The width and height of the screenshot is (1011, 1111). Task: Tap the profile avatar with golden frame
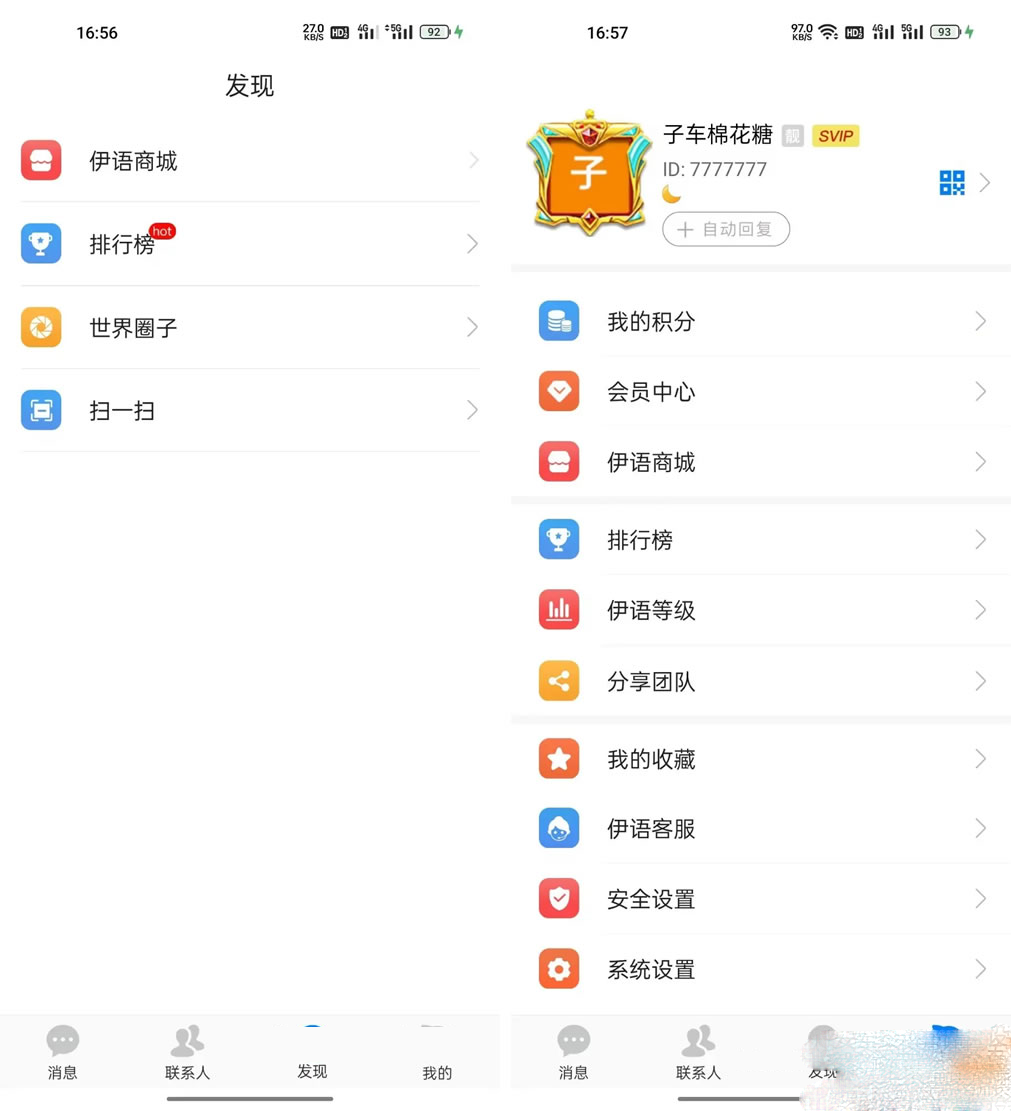pos(588,174)
